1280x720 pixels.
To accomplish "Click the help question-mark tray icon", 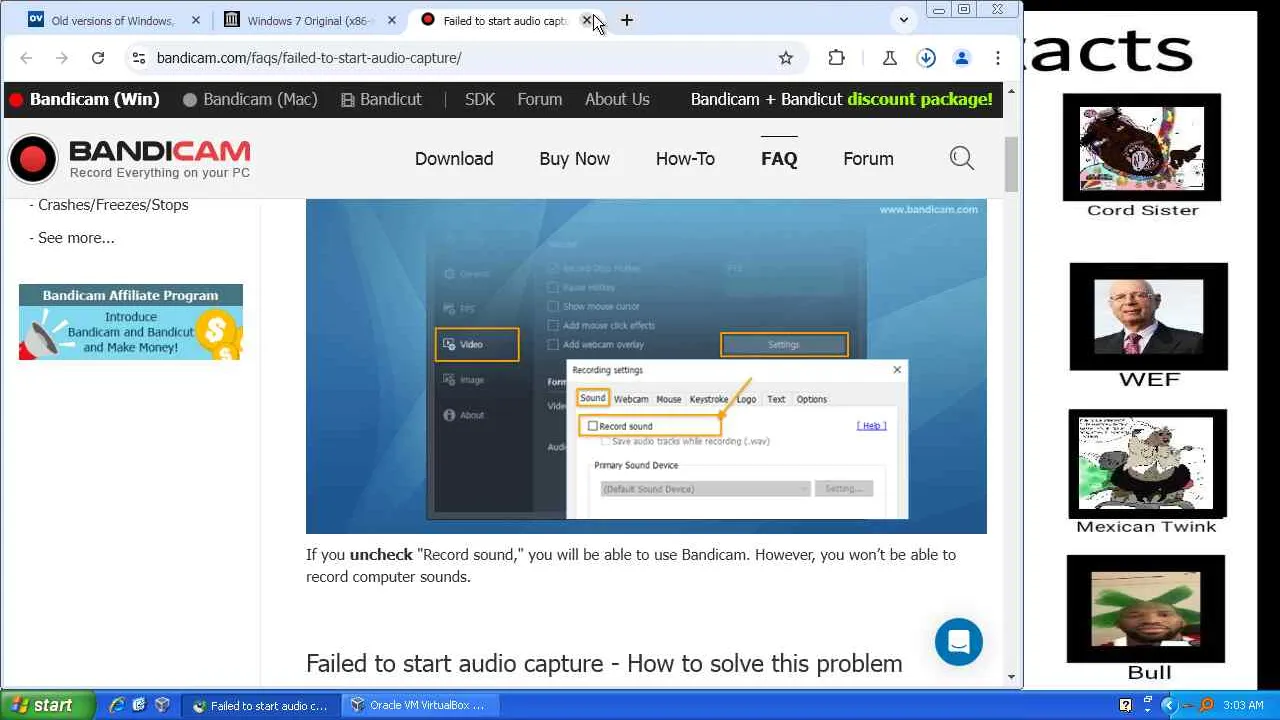I will (x=1126, y=705).
